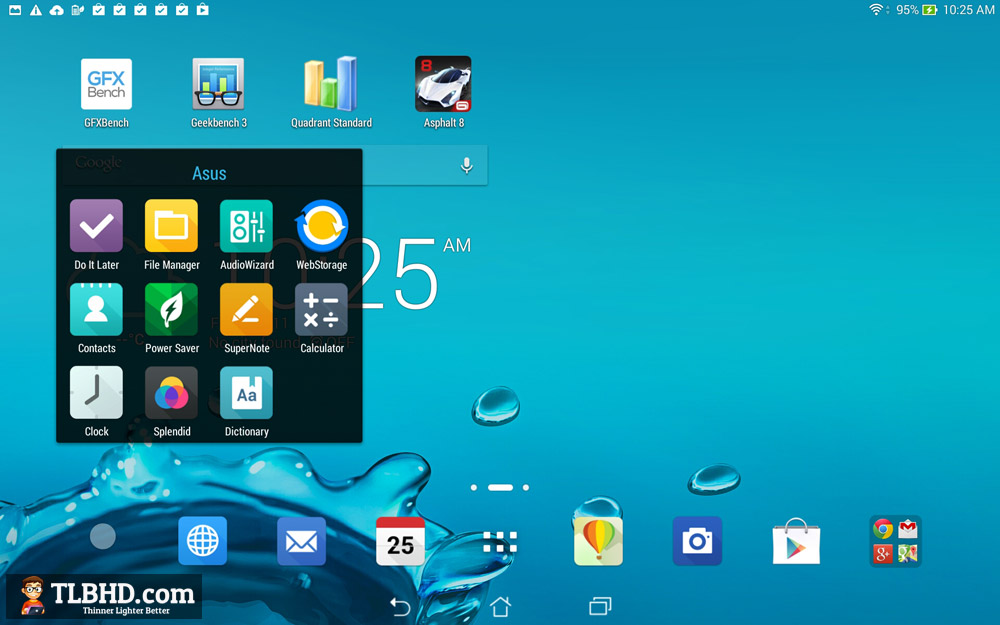Image resolution: width=1000 pixels, height=625 pixels.
Task: Open the Calendar showing 25
Action: [401, 541]
